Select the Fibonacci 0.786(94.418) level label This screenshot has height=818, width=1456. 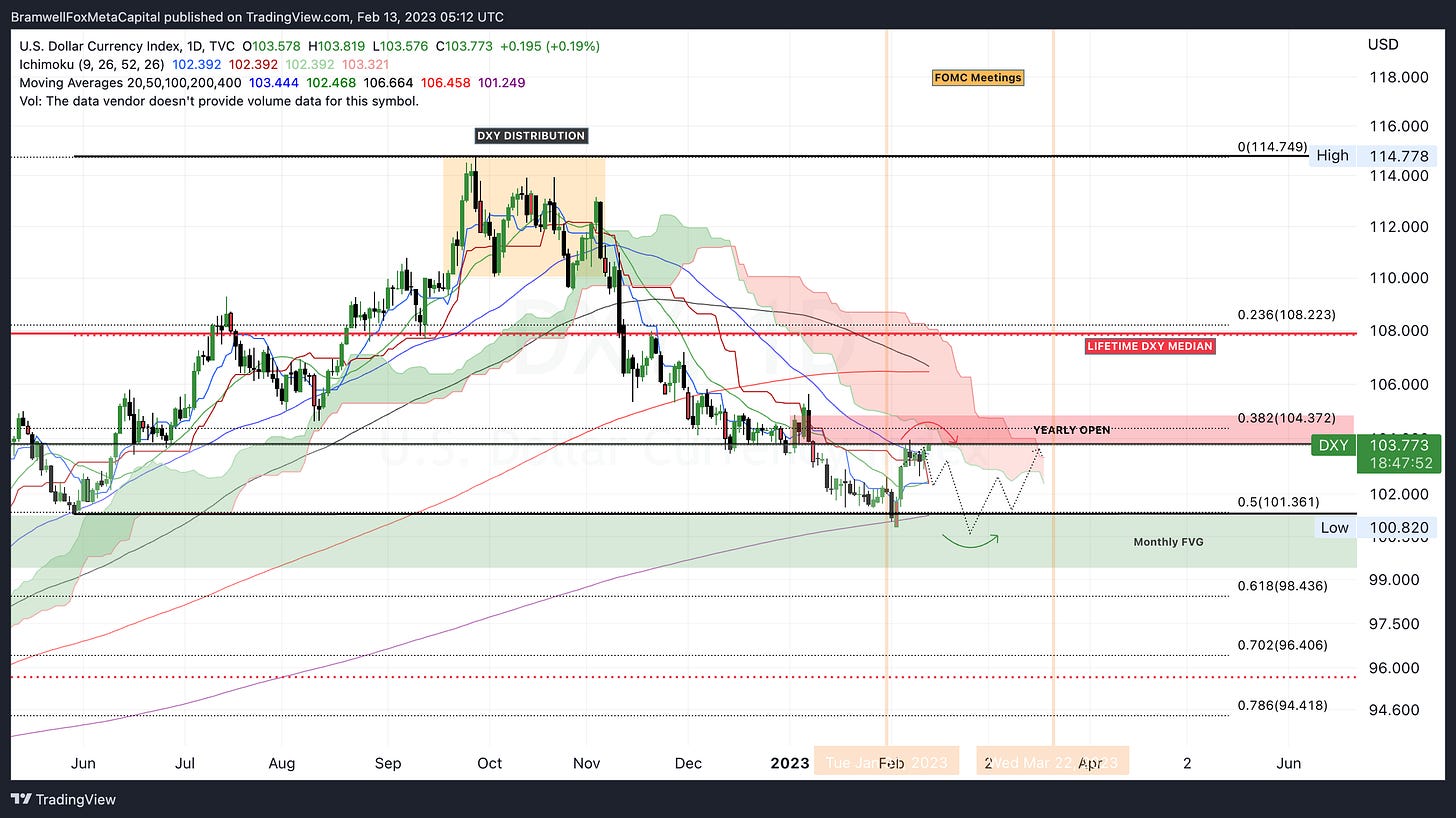coord(1282,705)
